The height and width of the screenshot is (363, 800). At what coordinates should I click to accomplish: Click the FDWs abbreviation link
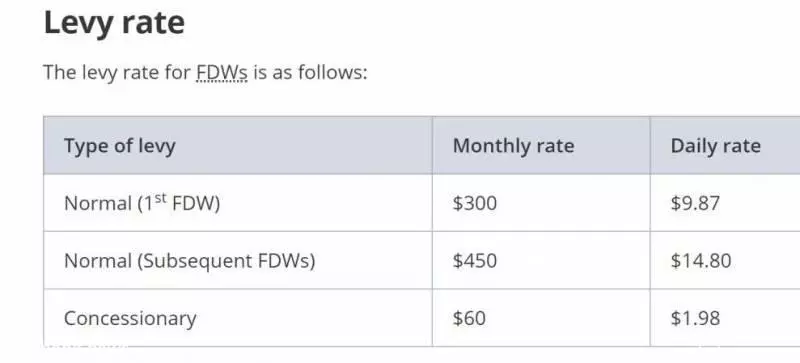tap(221, 72)
